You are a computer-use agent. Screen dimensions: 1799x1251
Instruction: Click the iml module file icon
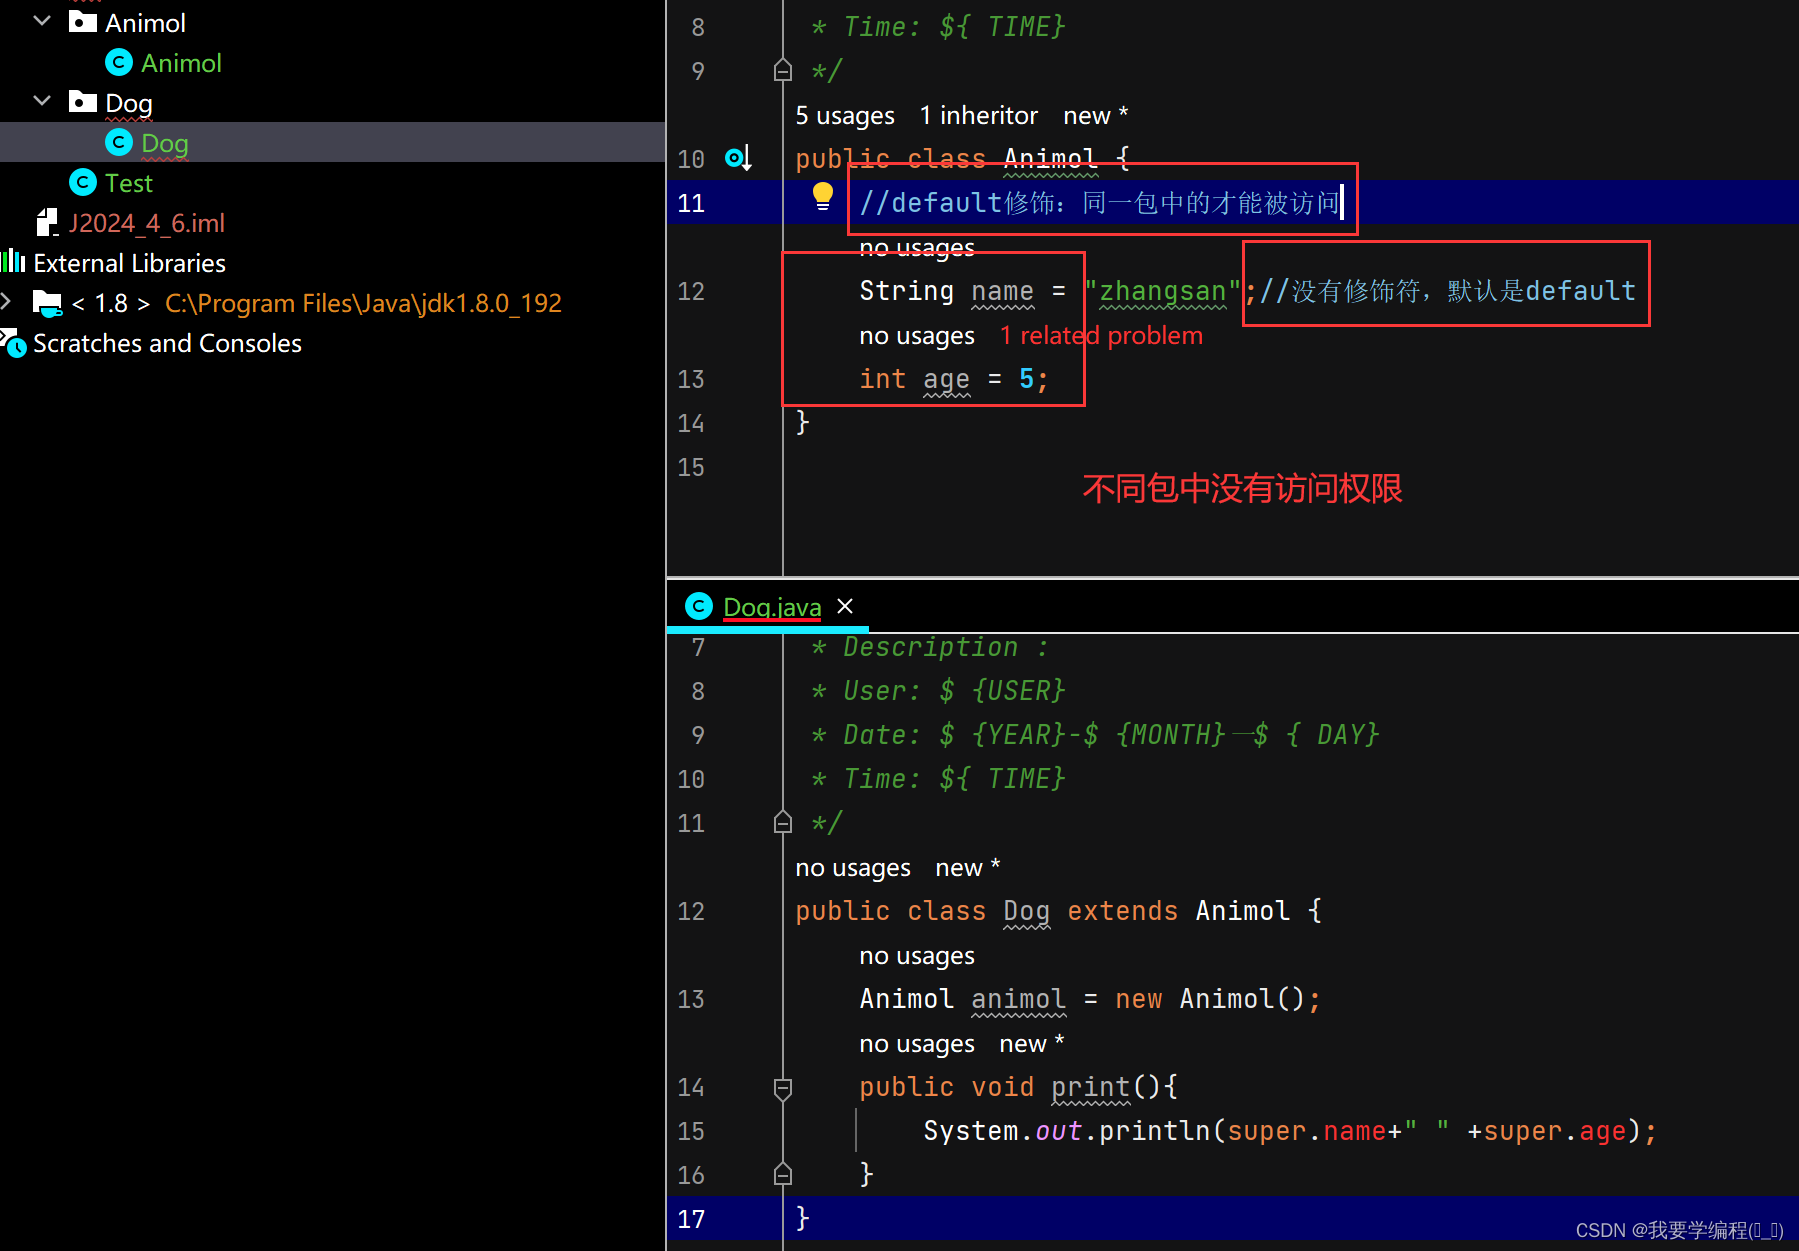[x=47, y=222]
